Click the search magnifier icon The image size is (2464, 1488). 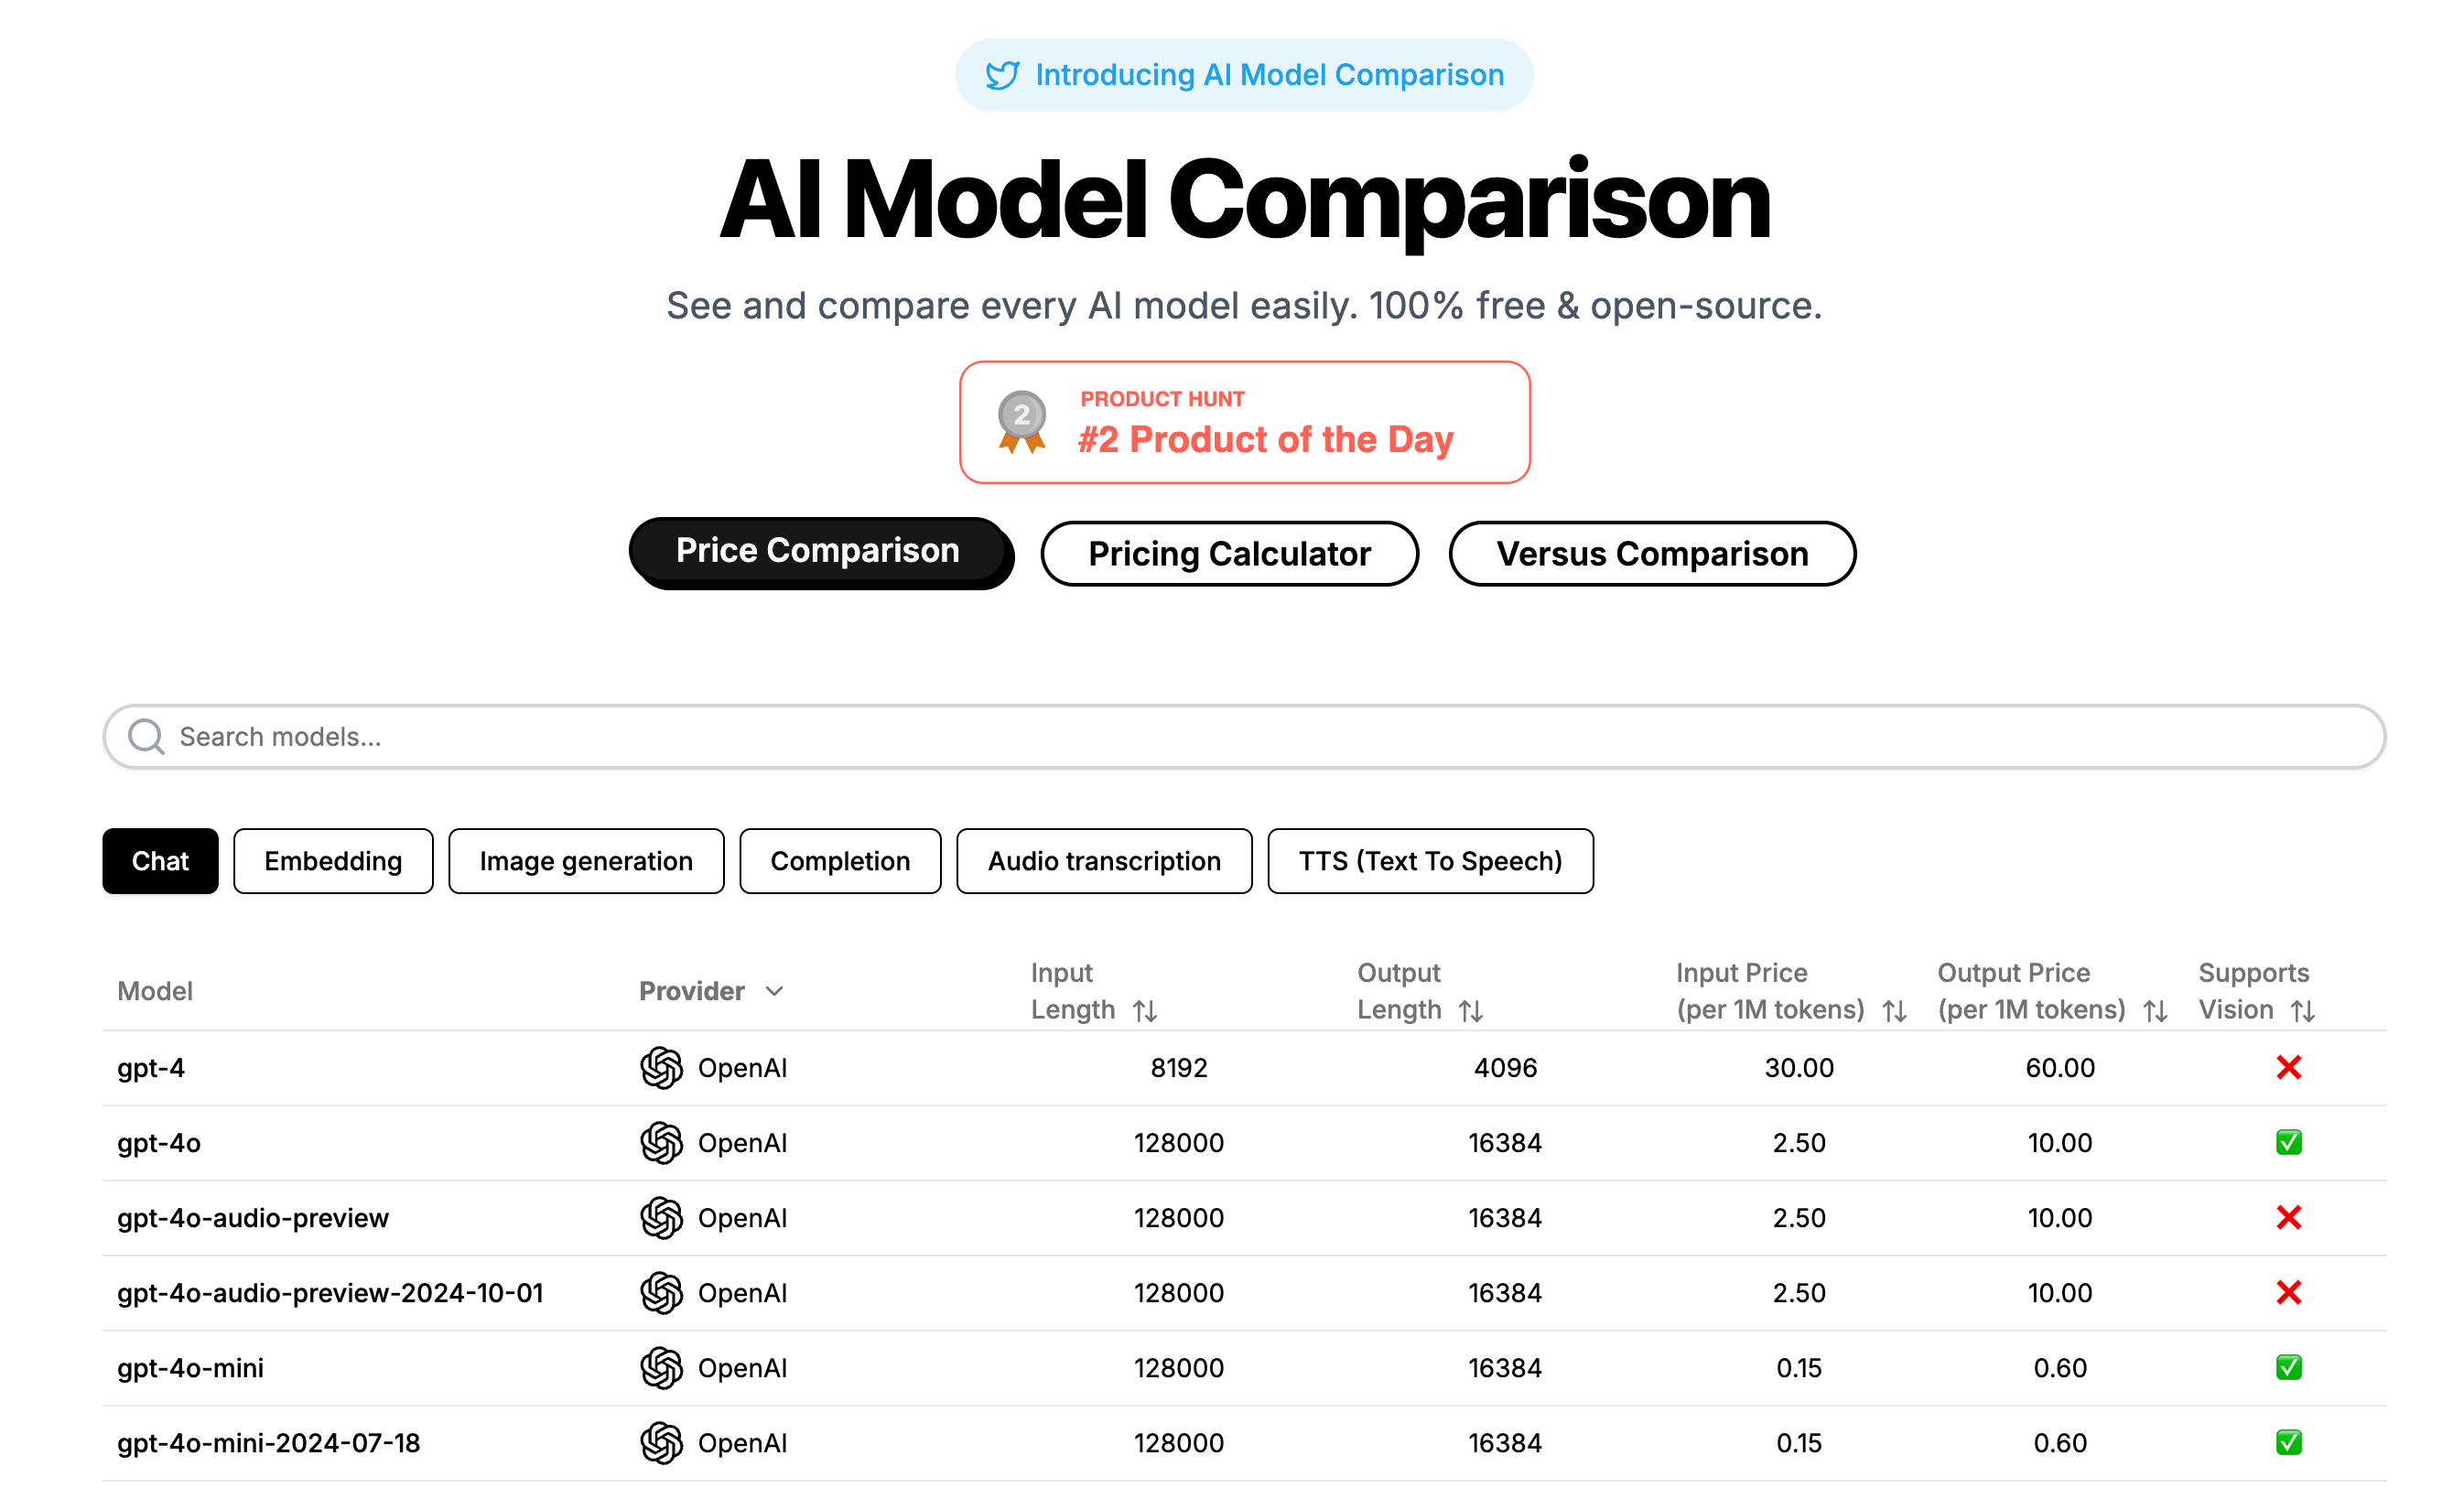point(146,737)
